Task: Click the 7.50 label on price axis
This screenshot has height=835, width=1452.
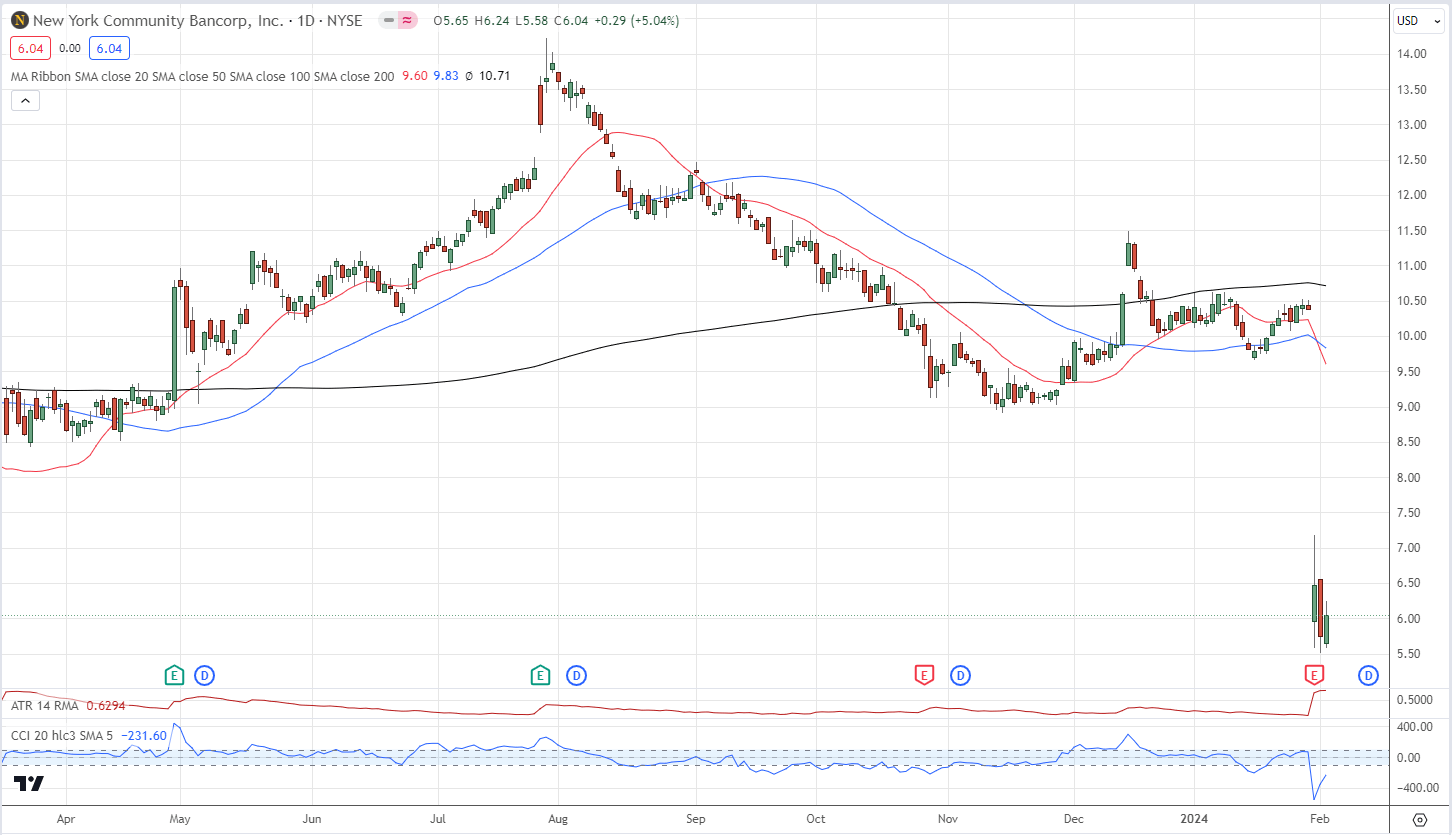Action: (x=1411, y=513)
